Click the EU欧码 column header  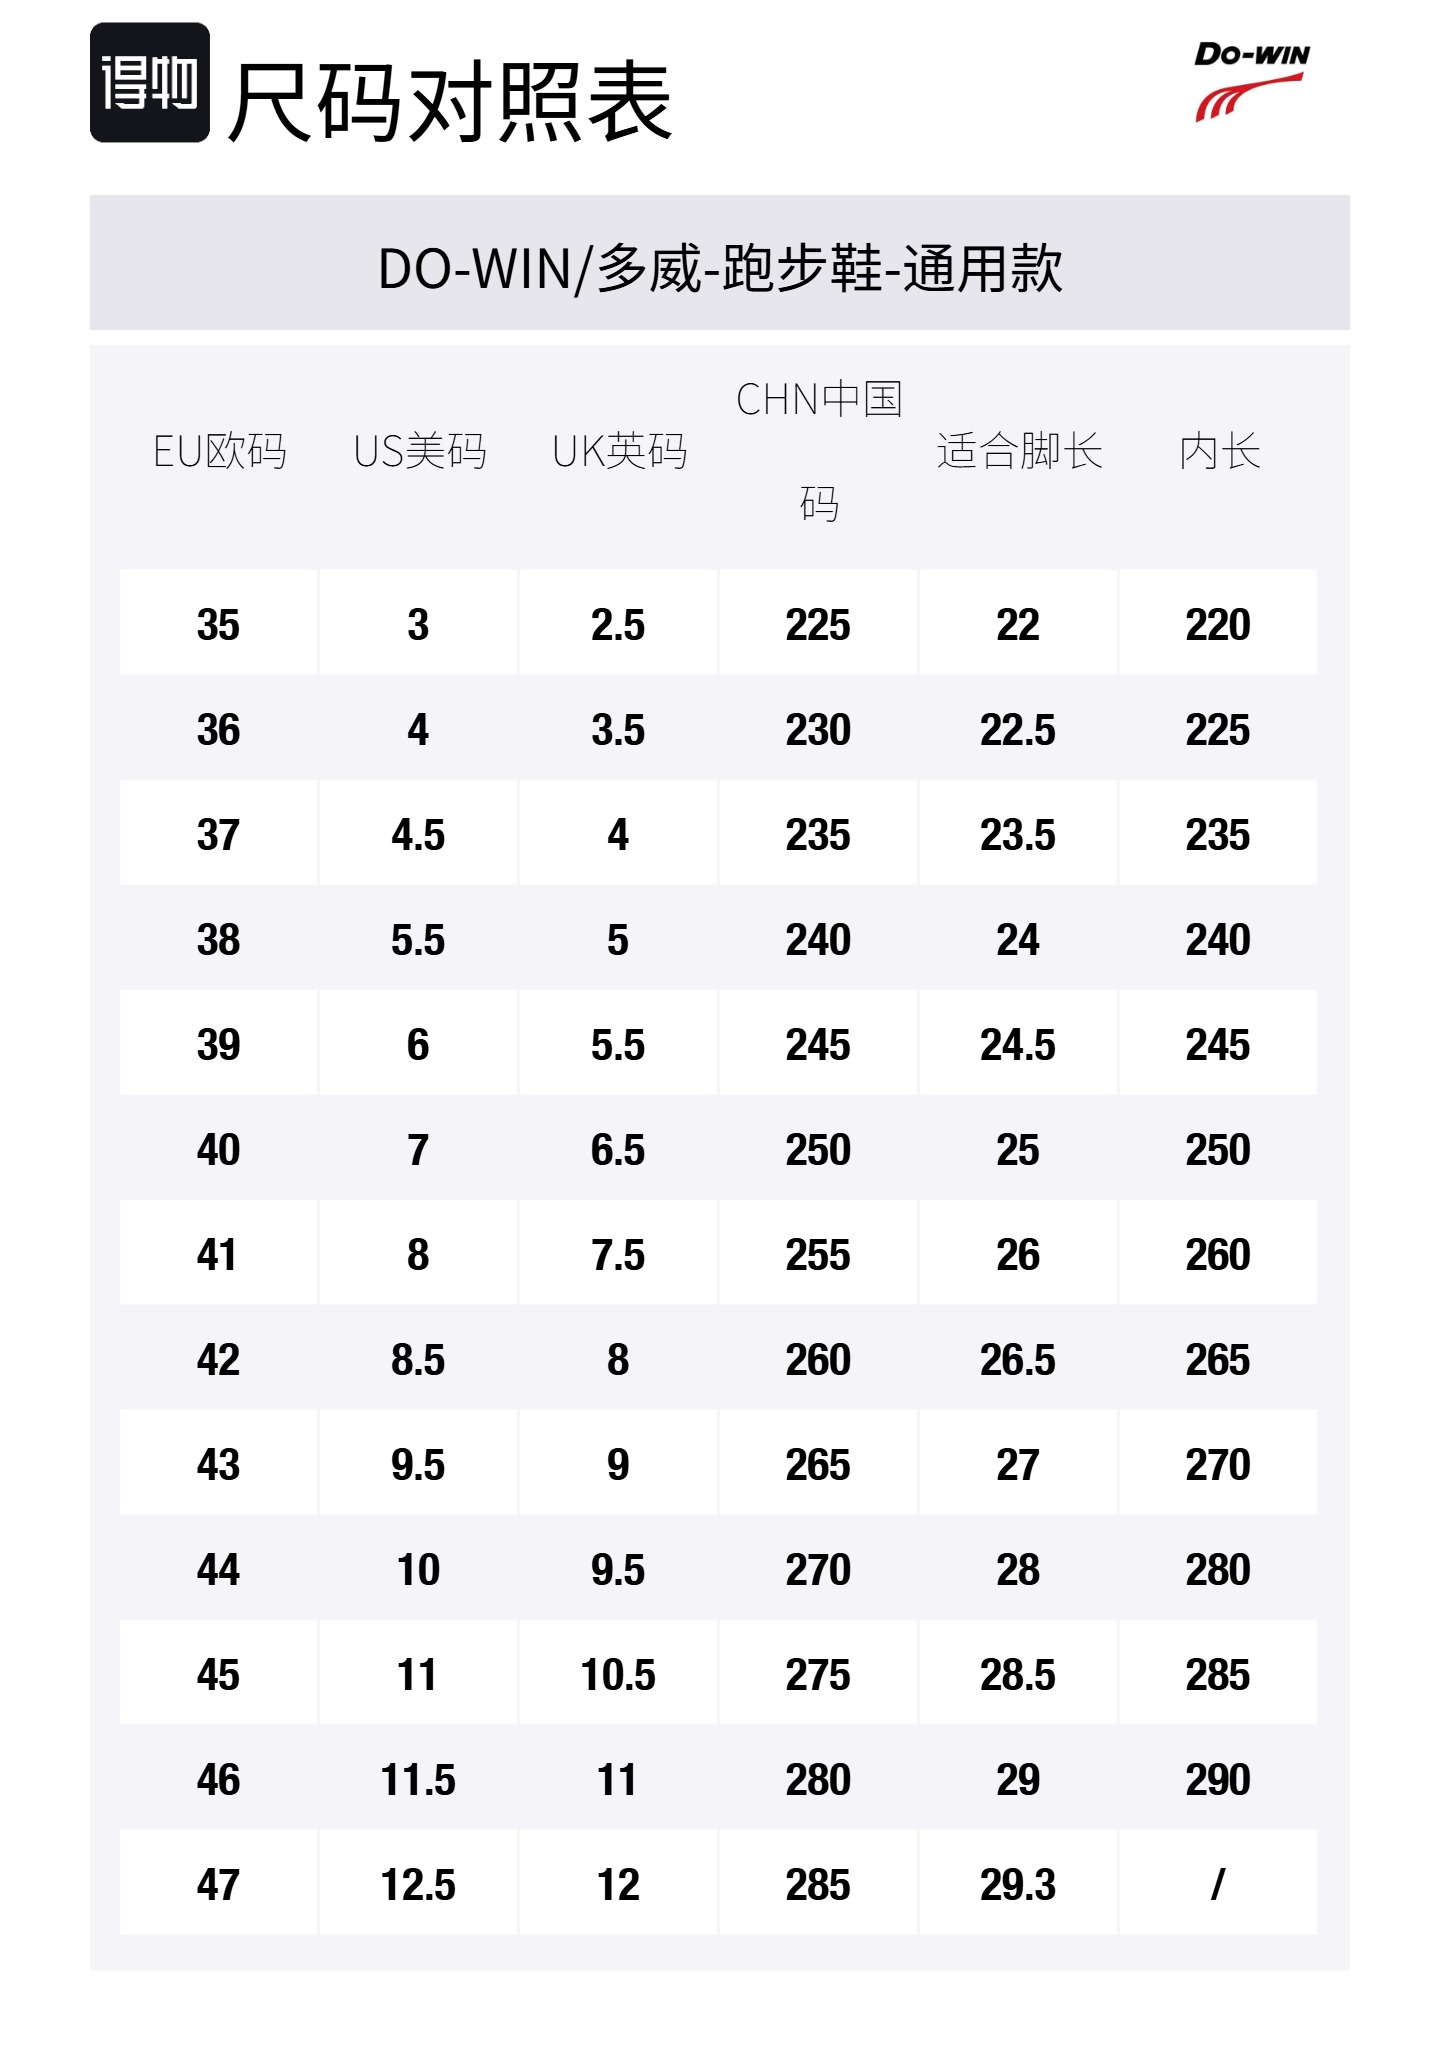tap(220, 451)
